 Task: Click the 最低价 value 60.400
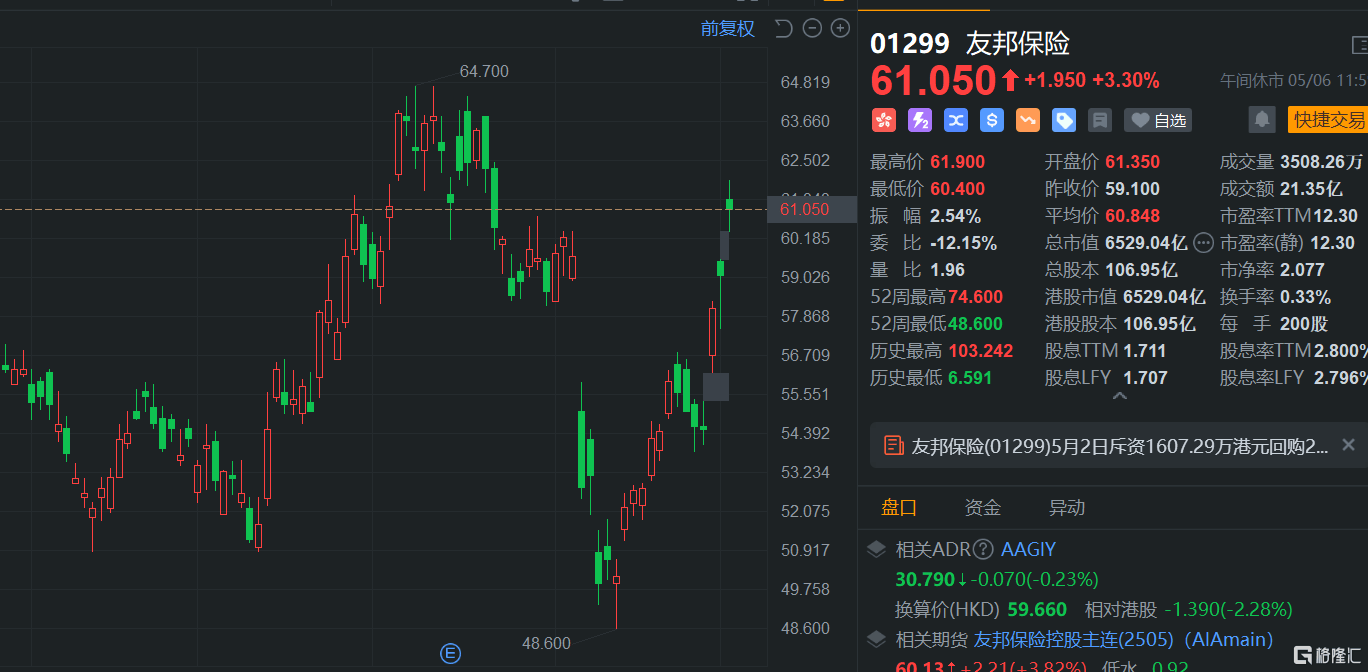(x=957, y=189)
